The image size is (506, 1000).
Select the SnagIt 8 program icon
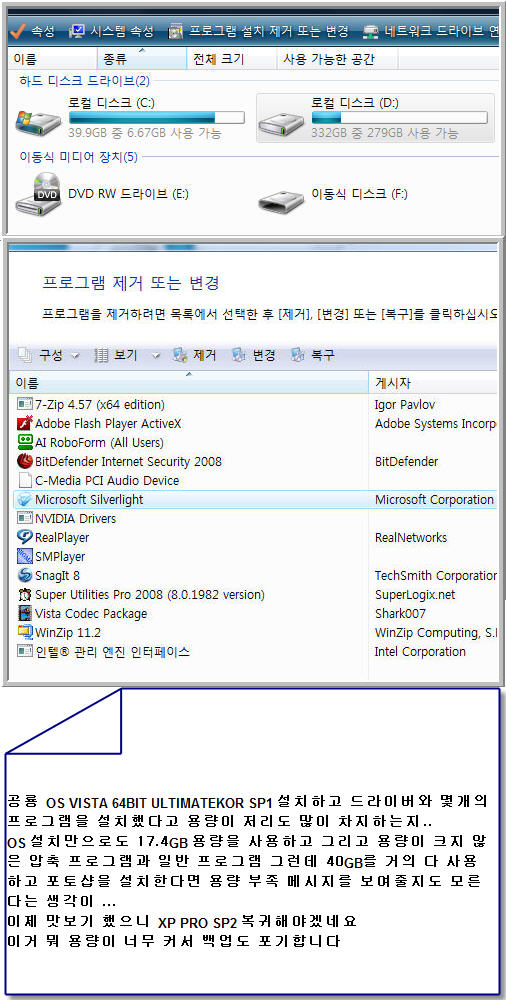[x=25, y=576]
